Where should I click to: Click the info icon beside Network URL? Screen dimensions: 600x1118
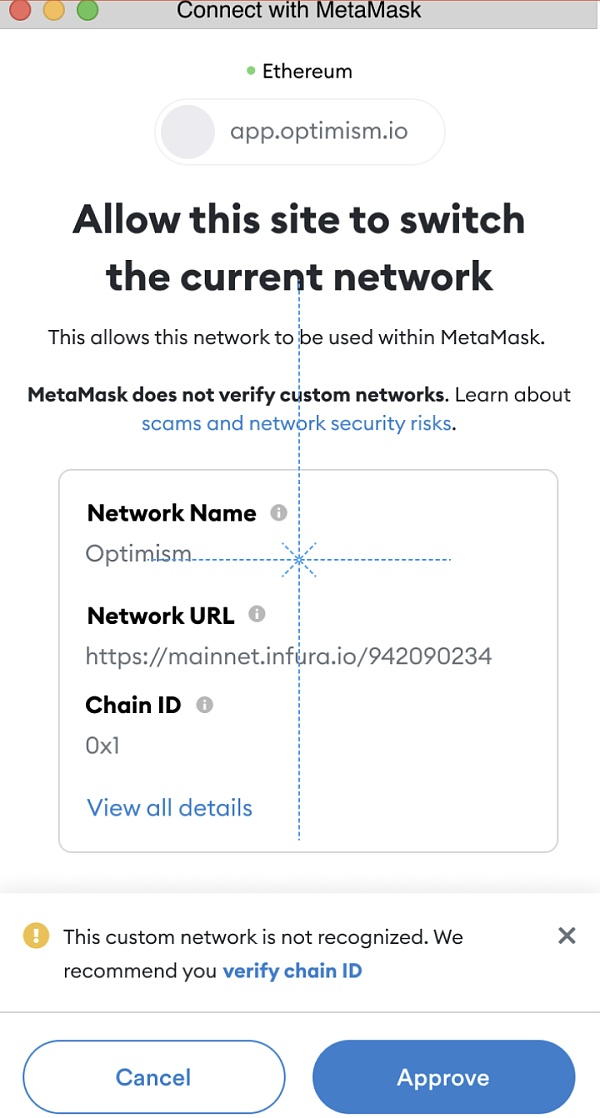257,614
